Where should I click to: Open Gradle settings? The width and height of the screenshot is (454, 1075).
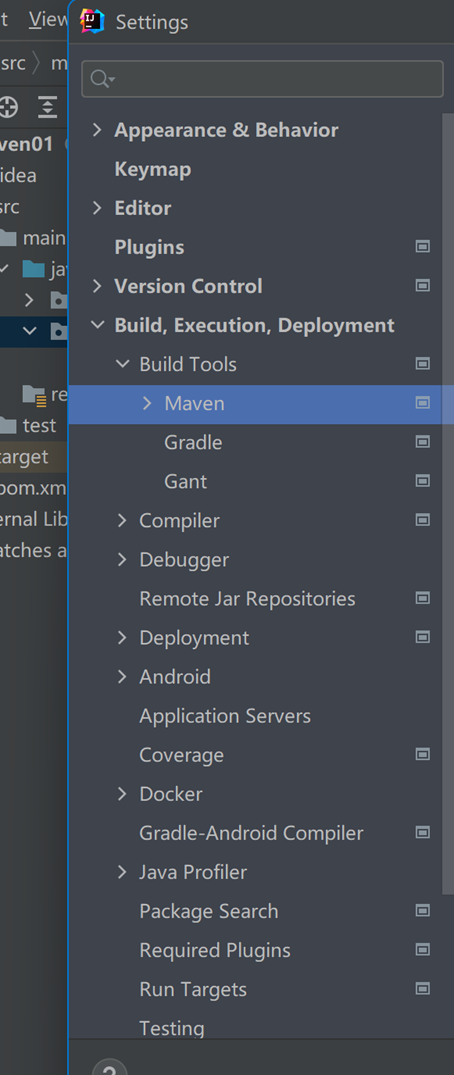[x=193, y=442]
